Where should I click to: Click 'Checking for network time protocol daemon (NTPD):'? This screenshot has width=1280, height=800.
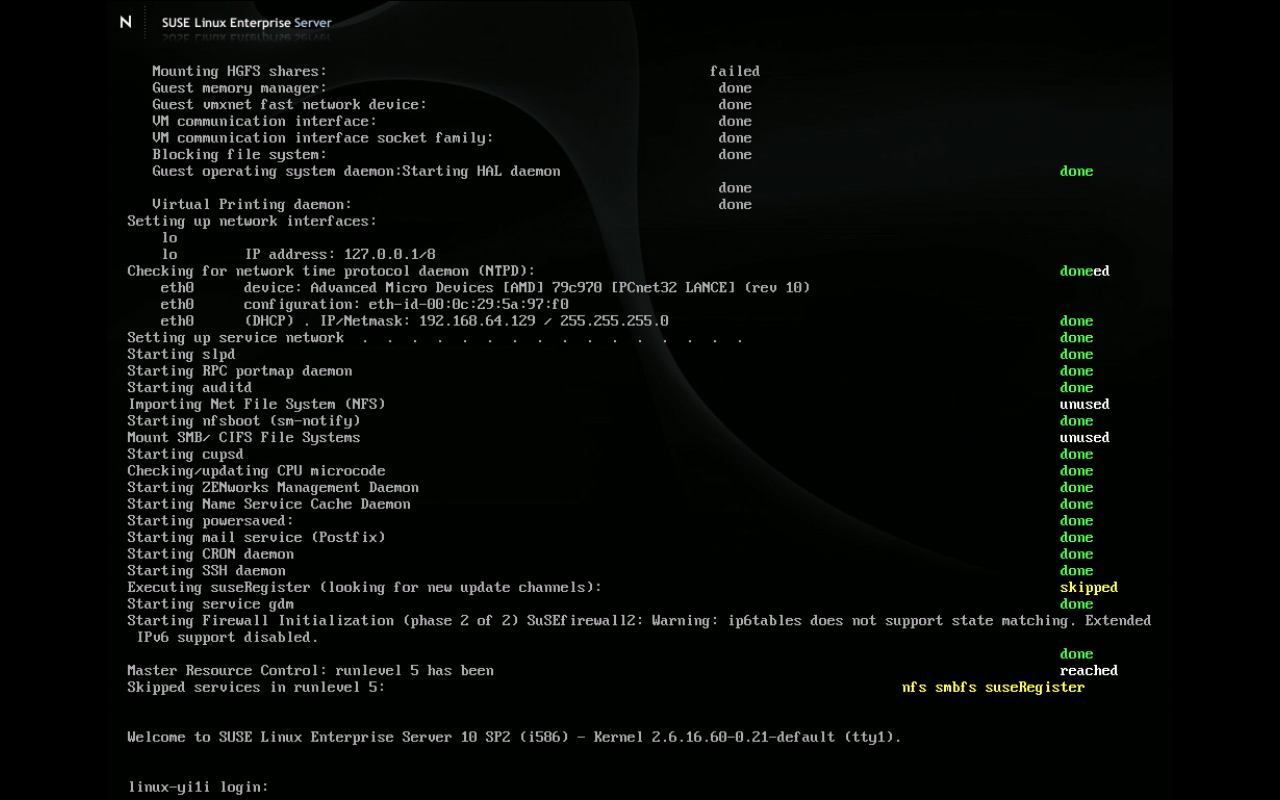(x=331, y=271)
